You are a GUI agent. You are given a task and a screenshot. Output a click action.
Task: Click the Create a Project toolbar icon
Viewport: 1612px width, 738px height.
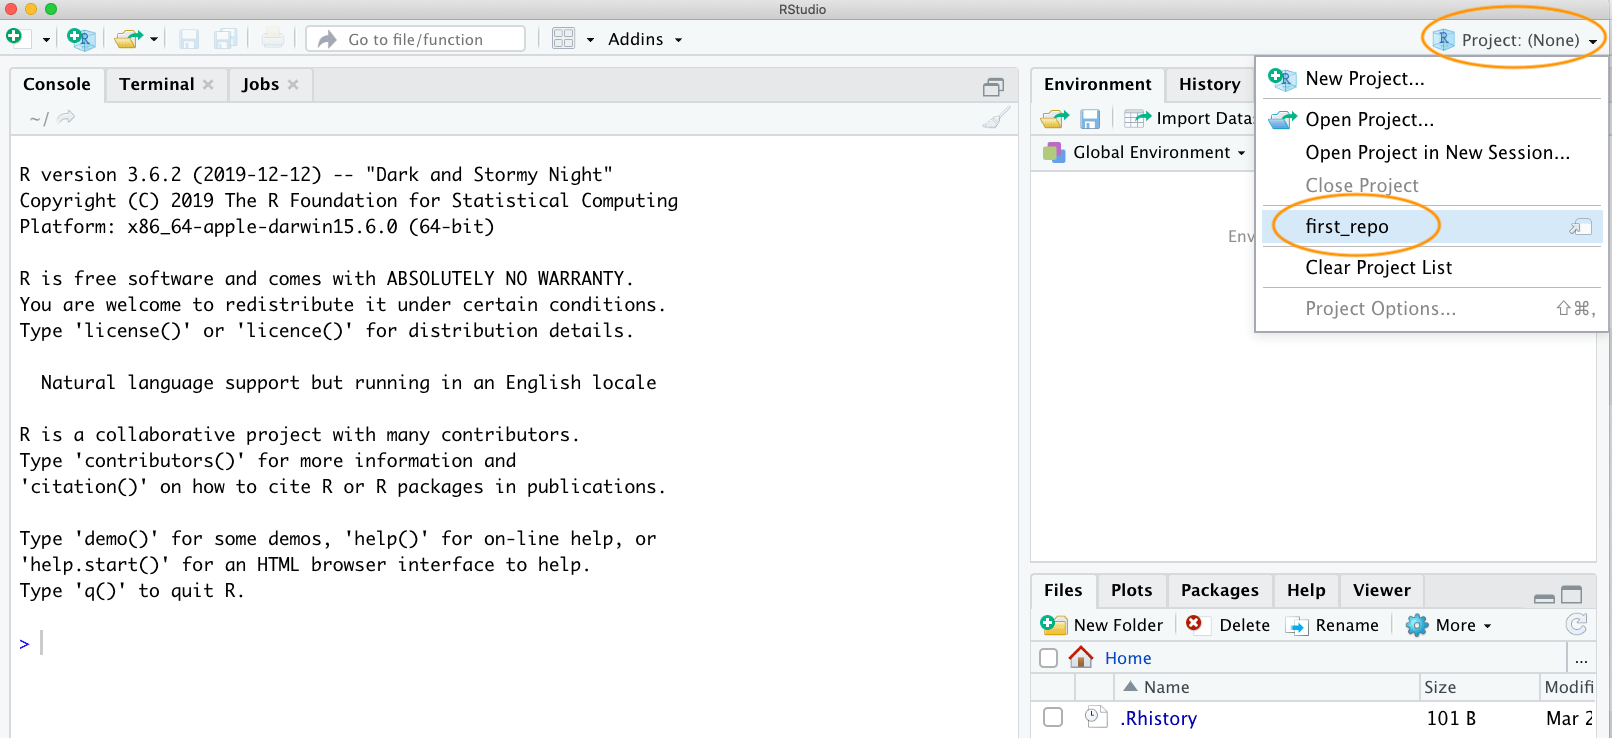tap(81, 39)
